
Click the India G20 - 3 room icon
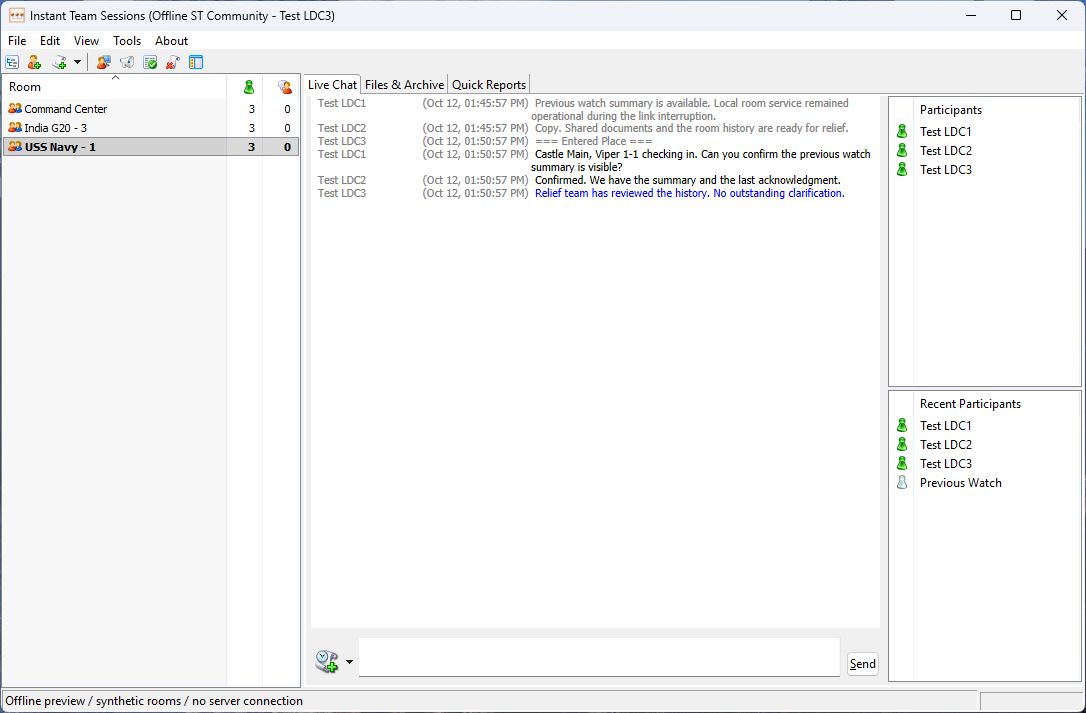(x=15, y=127)
